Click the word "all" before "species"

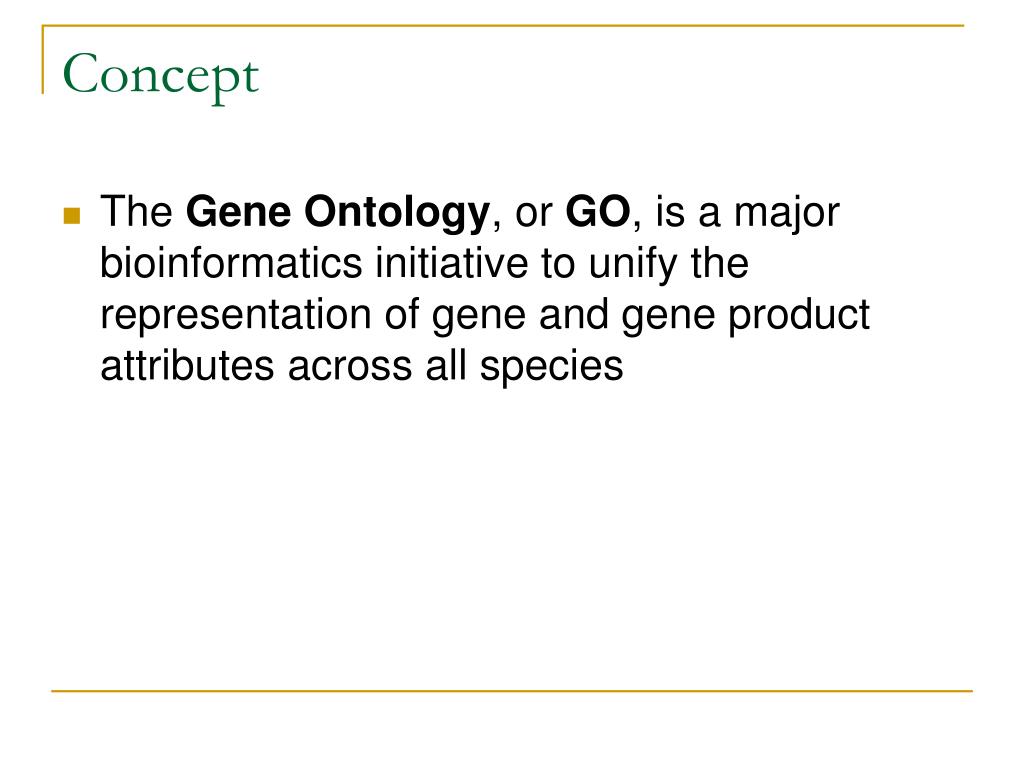[446, 365]
